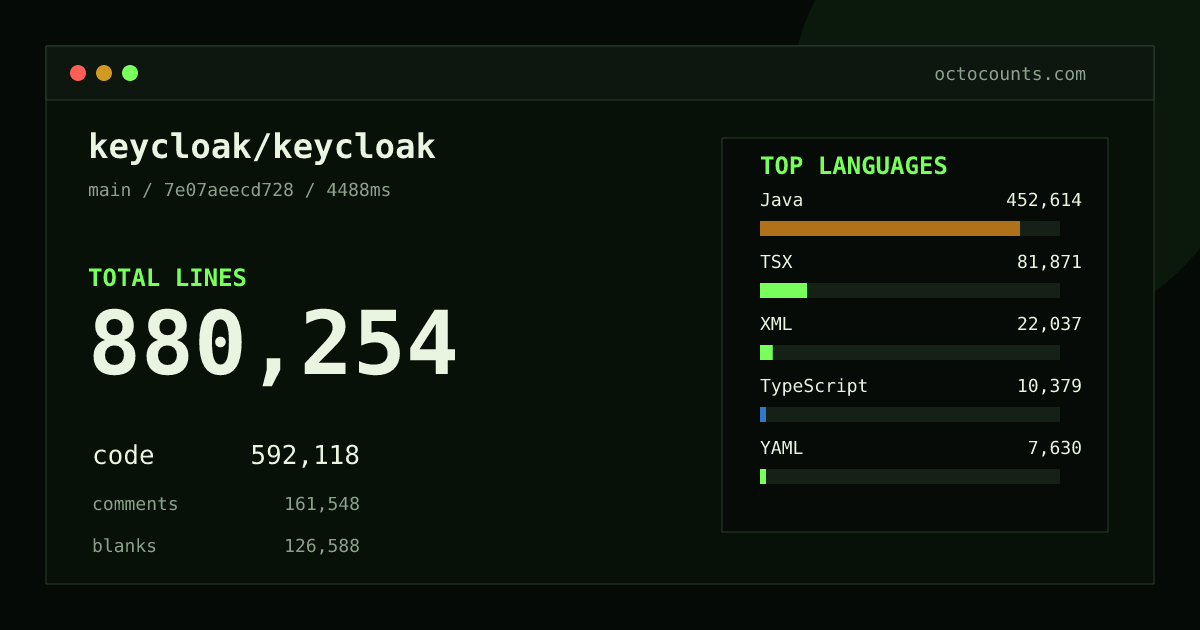The image size is (1200, 630).
Task: Click the blue TypeScript progress bar
Action: tap(763, 414)
